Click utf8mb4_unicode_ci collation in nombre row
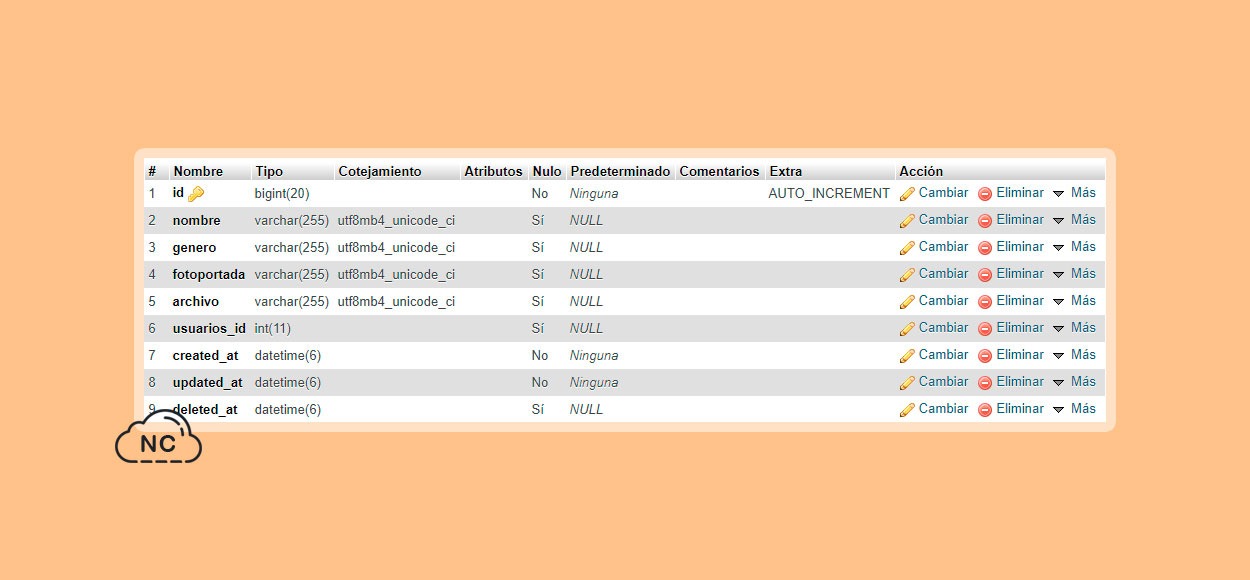 (396, 220)
